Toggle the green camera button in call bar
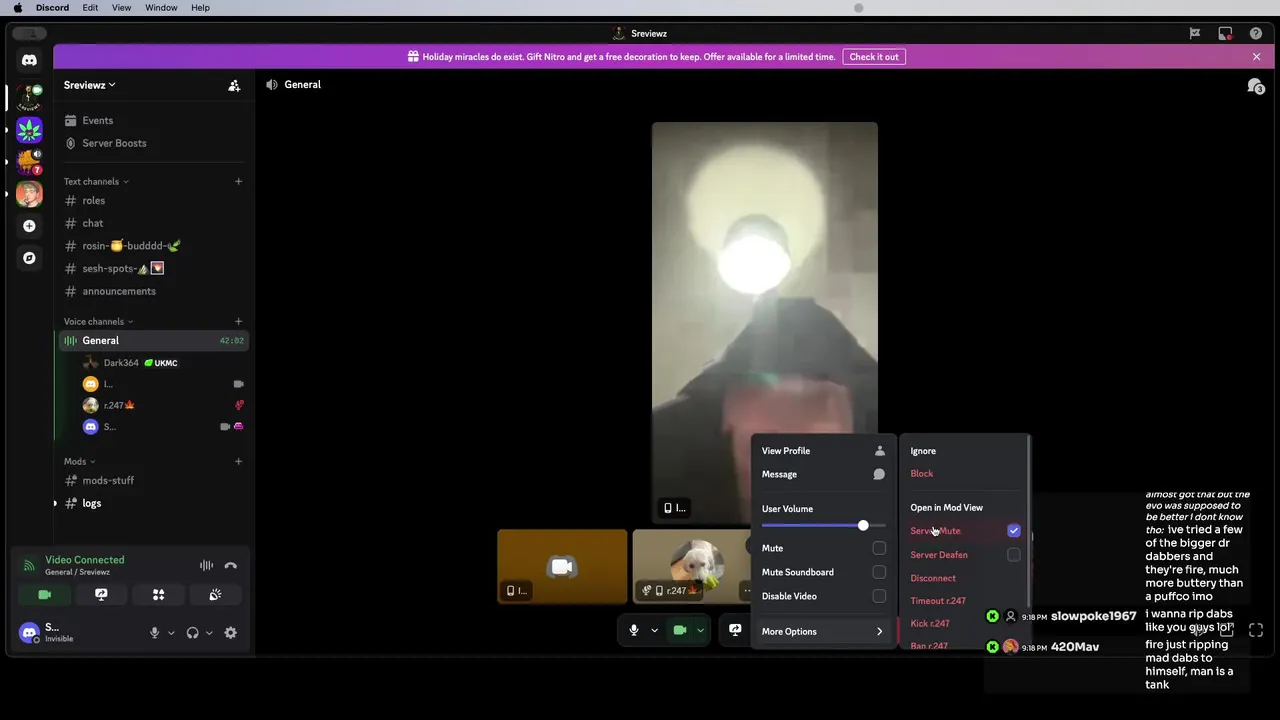The width and height of the screenshot is (1280, 720). click(x=680, y=630)
